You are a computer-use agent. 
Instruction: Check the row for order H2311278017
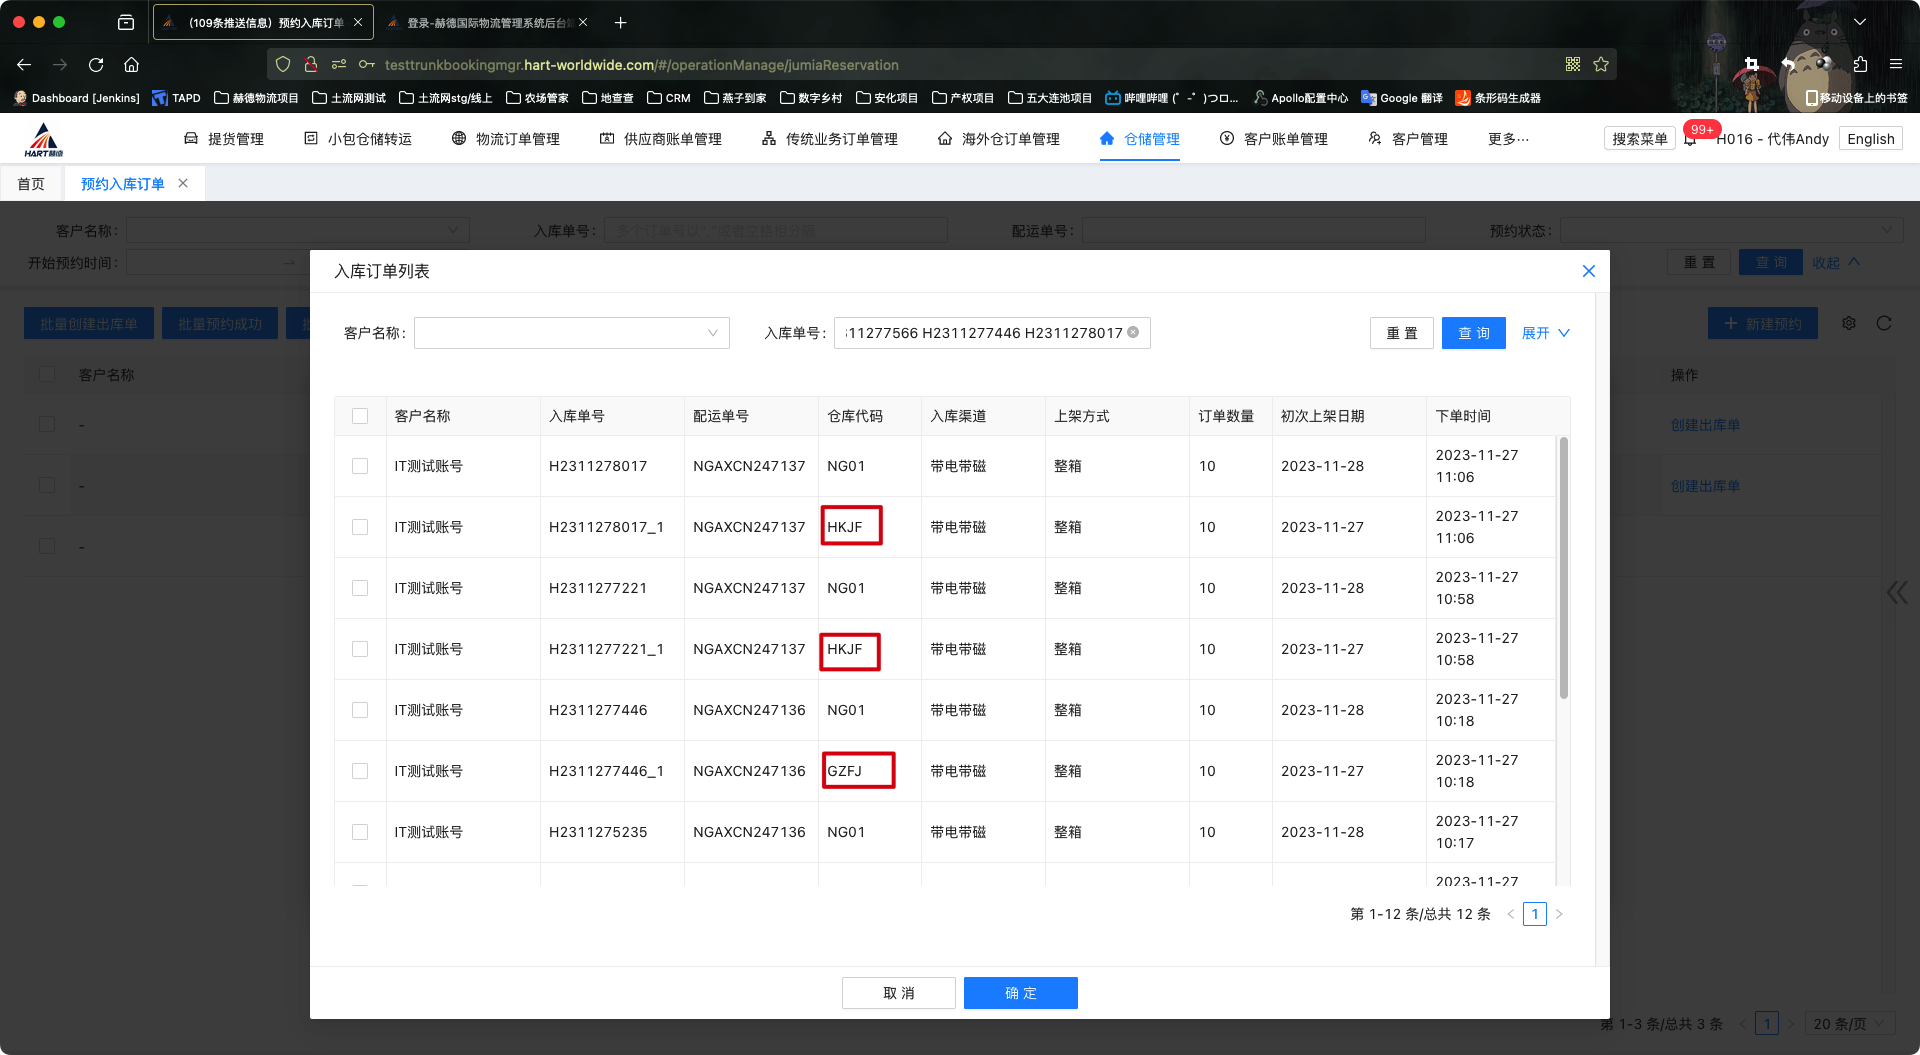pyautogui.click(x=360, y=466)
